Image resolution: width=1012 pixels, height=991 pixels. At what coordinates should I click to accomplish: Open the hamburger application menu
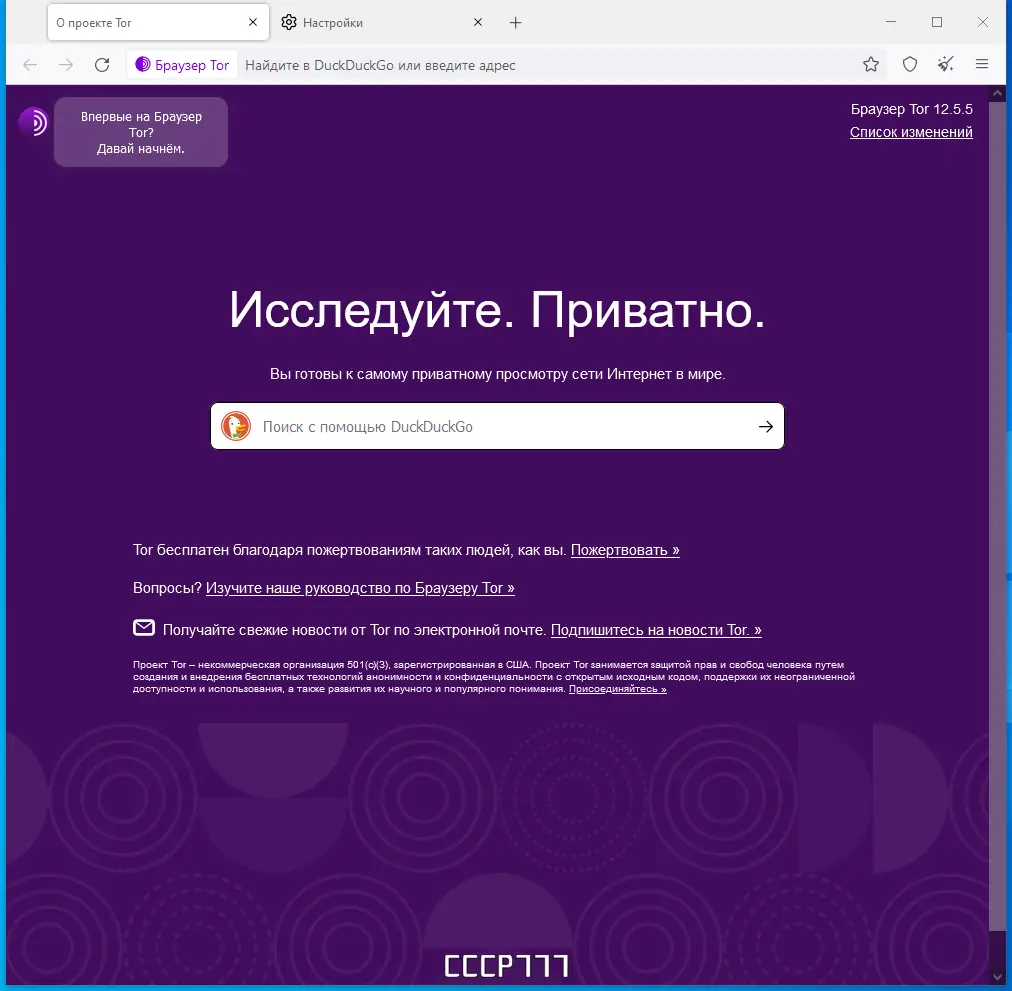click(982, 64)
